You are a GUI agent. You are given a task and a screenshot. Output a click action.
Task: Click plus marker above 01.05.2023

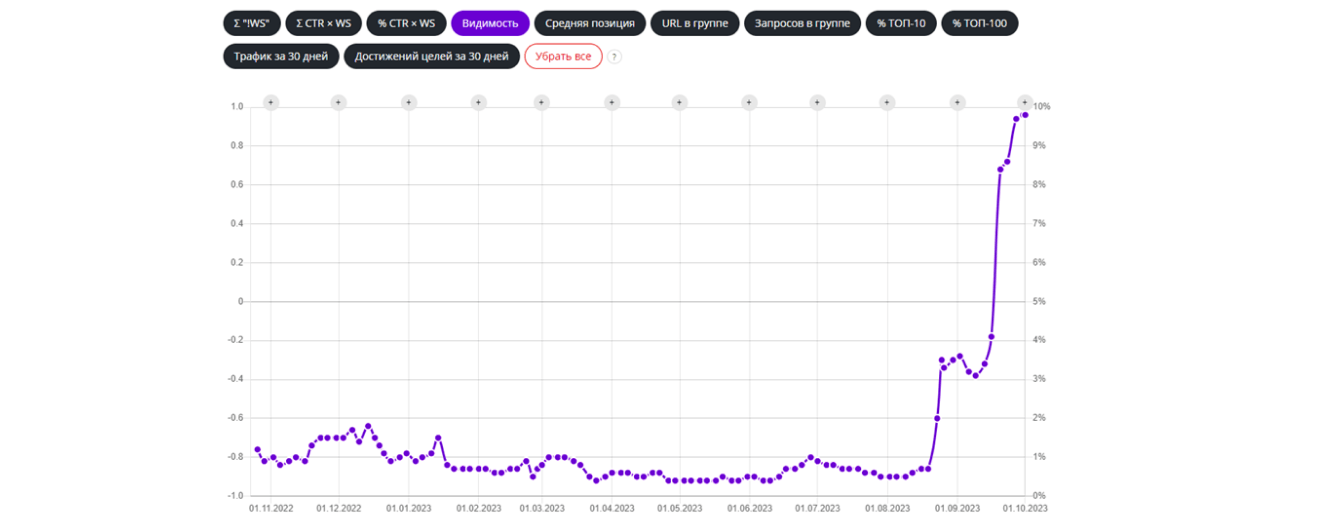pos(679,102)
